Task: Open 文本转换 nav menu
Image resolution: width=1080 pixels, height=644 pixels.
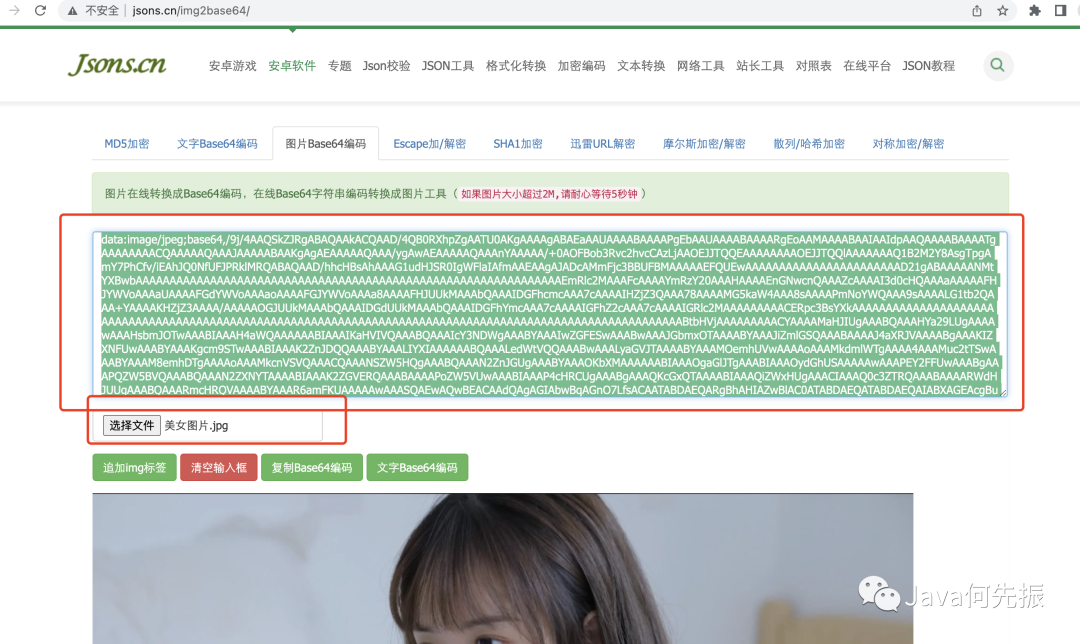Action: [641, 66]
